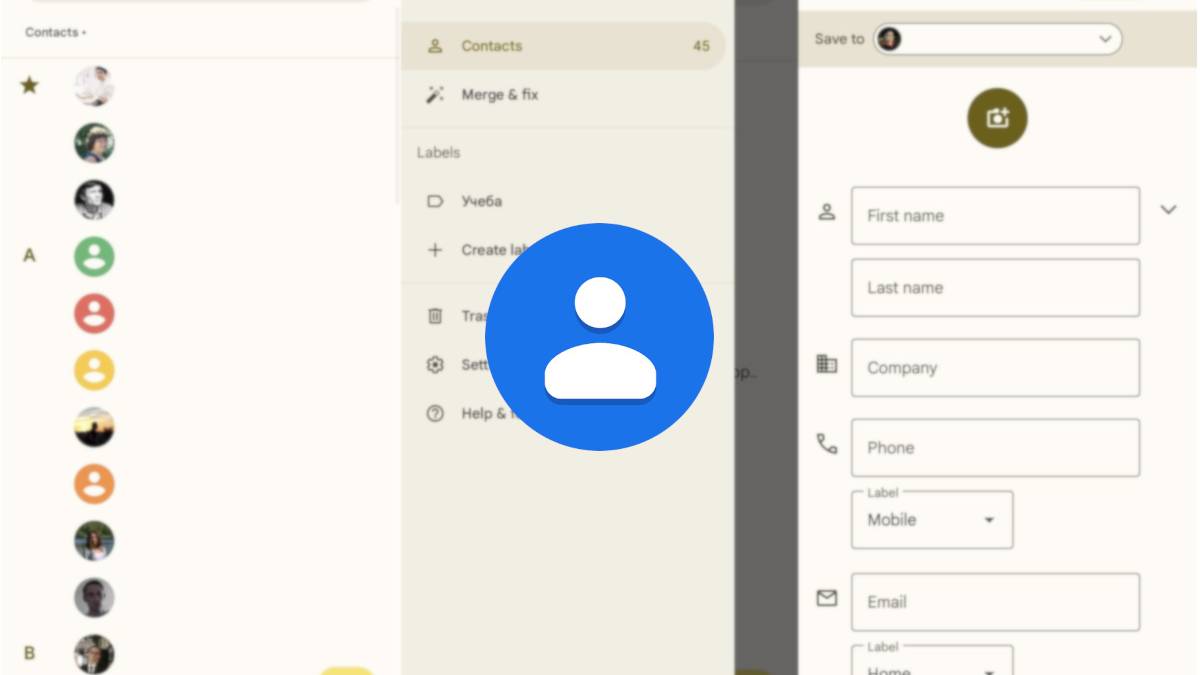Click the Phone field
Screen dimensions: 1200x675
coord(995,448)
